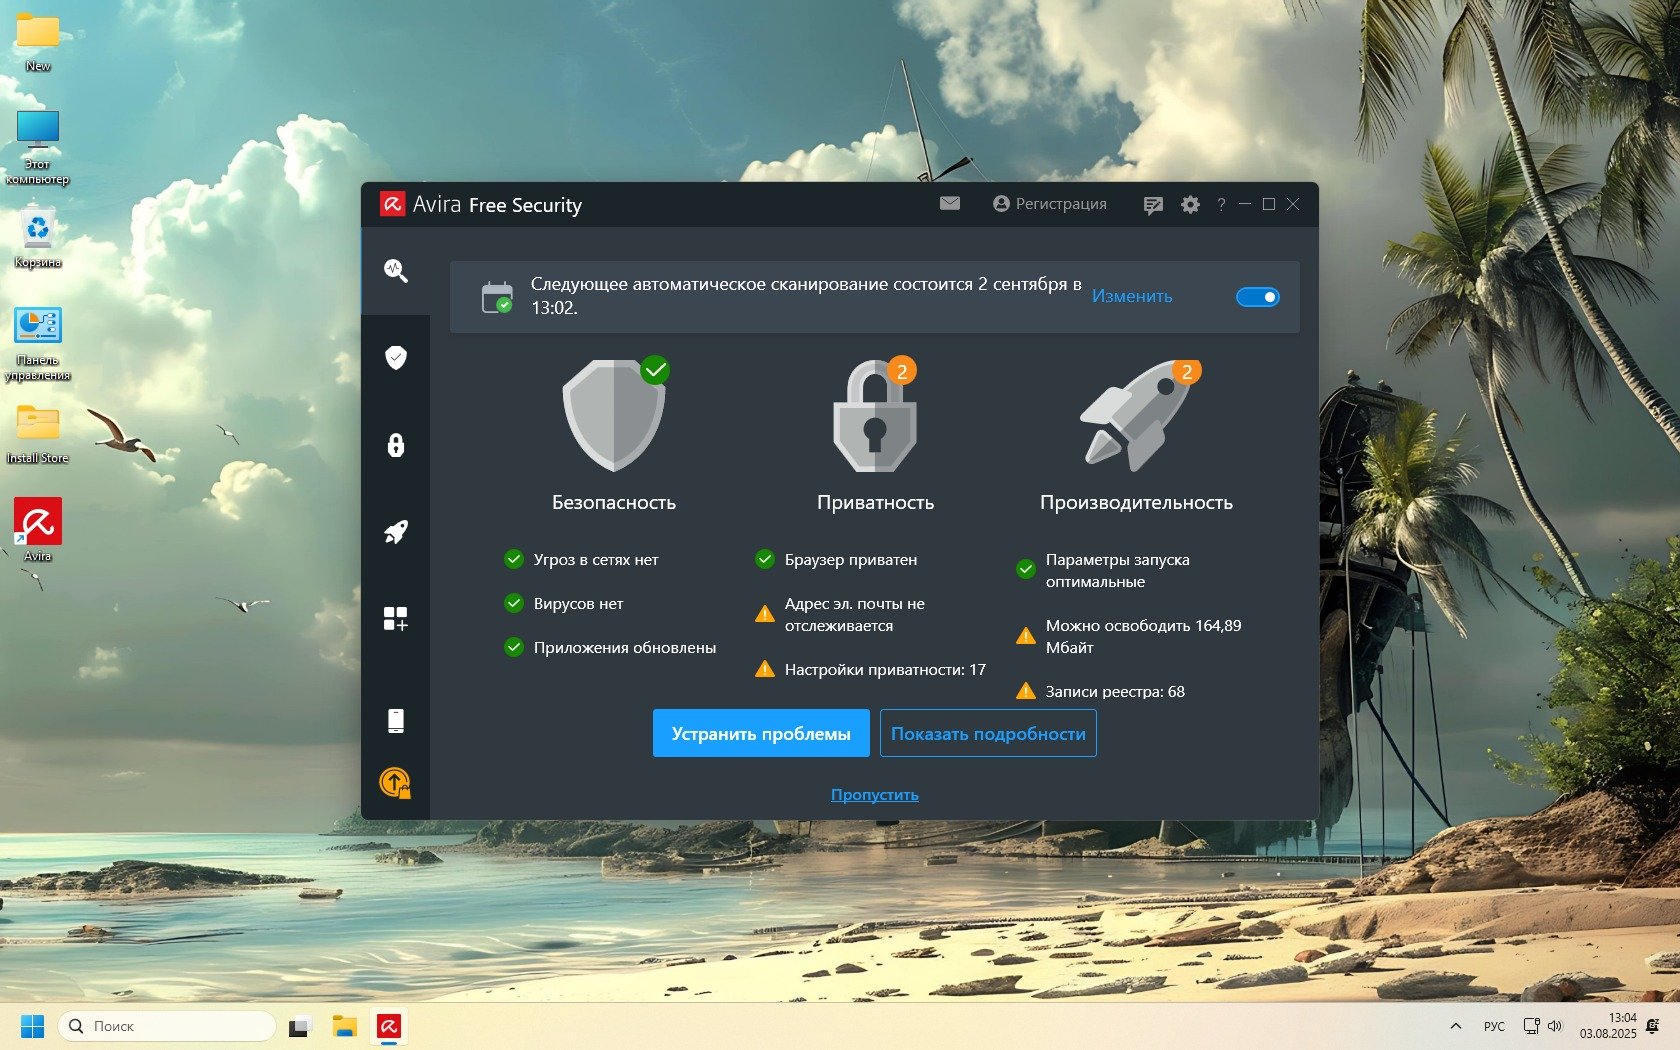Open This Computer desktop icon

tap(38, 147)
